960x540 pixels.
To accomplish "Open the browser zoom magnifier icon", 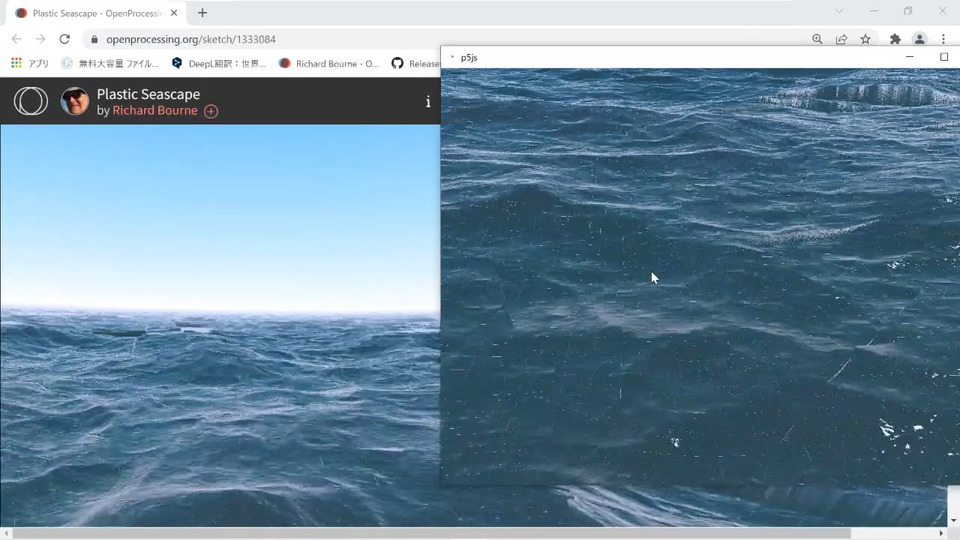I will [x=817, y=39].
